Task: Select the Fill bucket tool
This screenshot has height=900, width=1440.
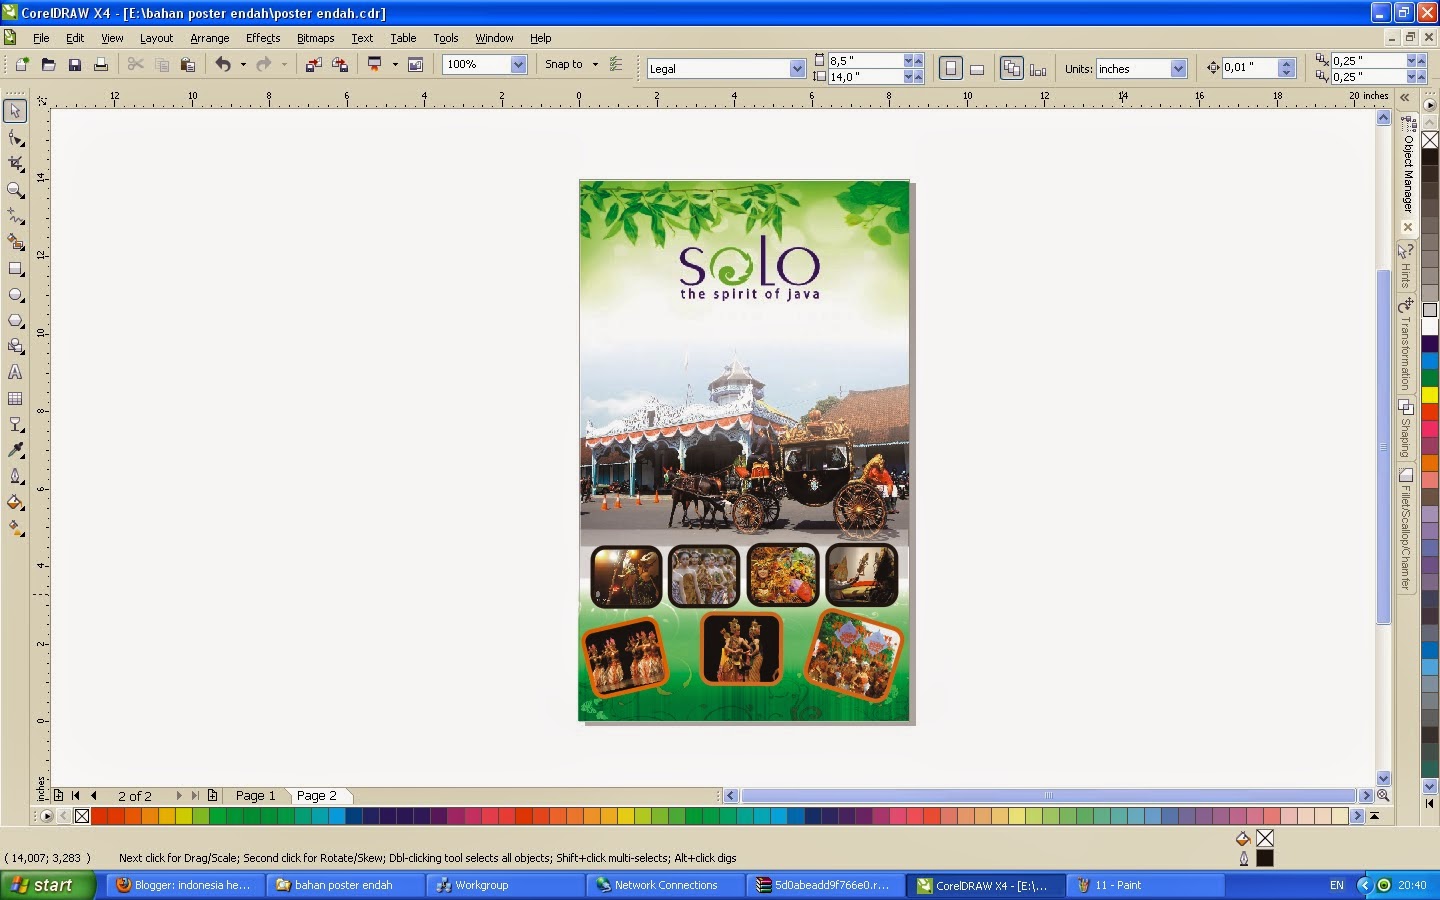Action: [x=15, y=503]
